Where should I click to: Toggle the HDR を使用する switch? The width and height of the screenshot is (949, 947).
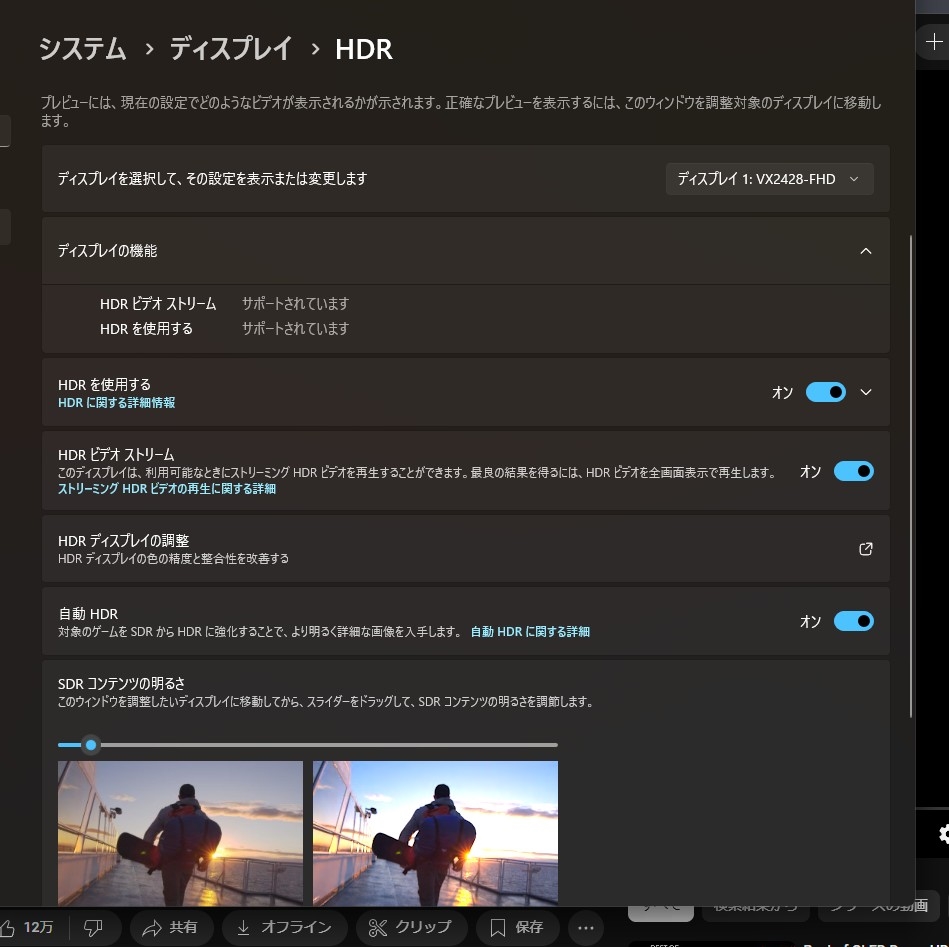click(826, 392)
